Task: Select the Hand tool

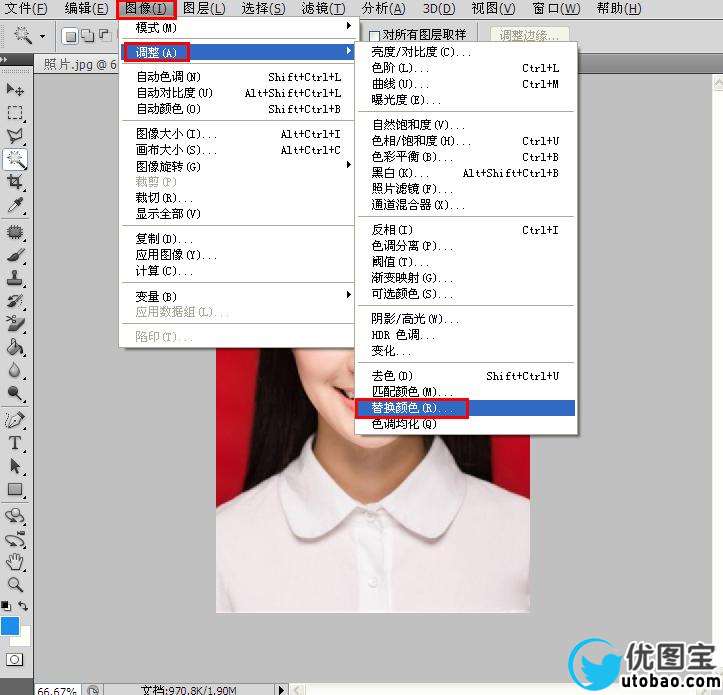Action: [x=15, y=562]
